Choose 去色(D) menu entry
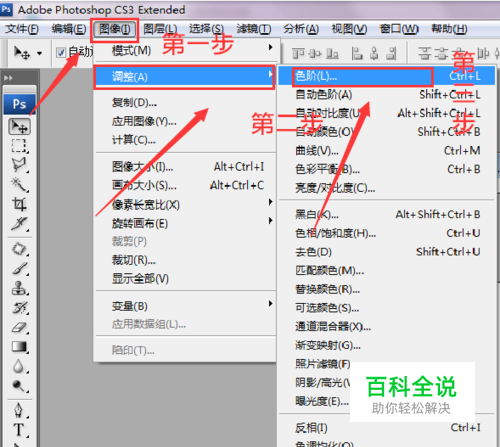The width and height of the screenshot is (500, 447). [387, 252]
